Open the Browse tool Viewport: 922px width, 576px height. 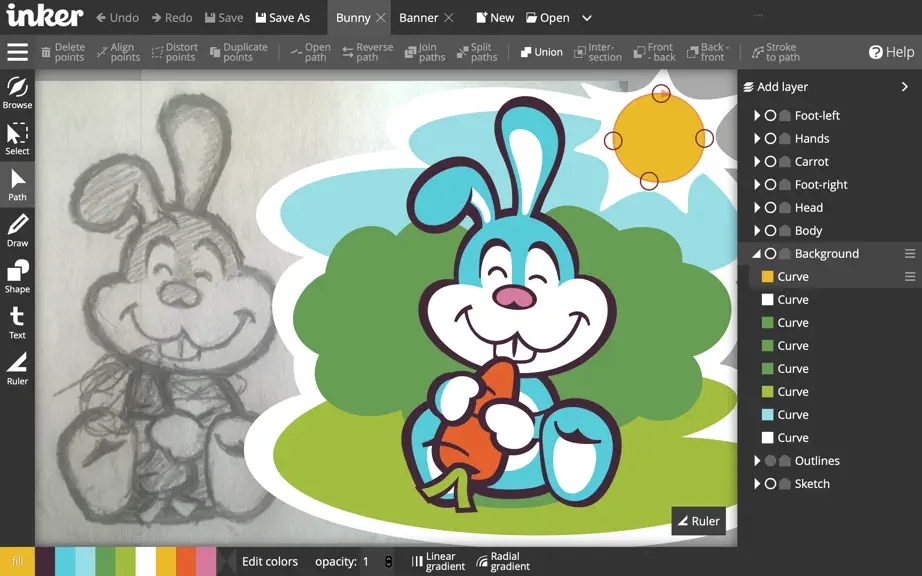pyautogui.click(x=17, y=92)
